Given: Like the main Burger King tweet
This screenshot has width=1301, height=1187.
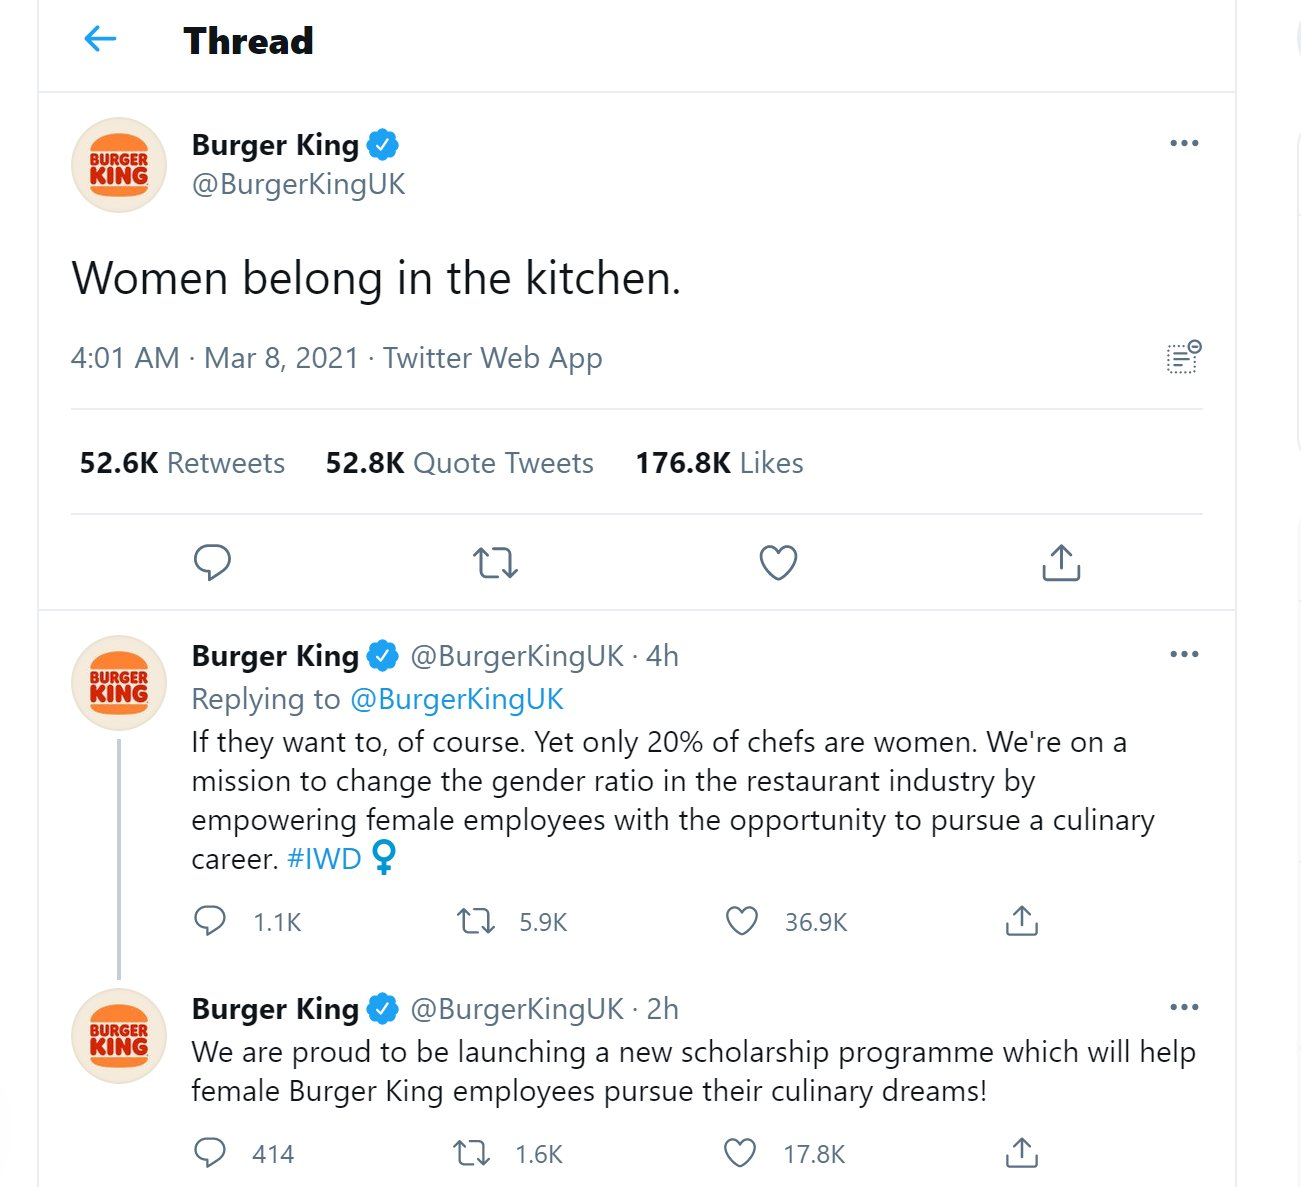Looking at the screenshot, I should tap(778, 563).
